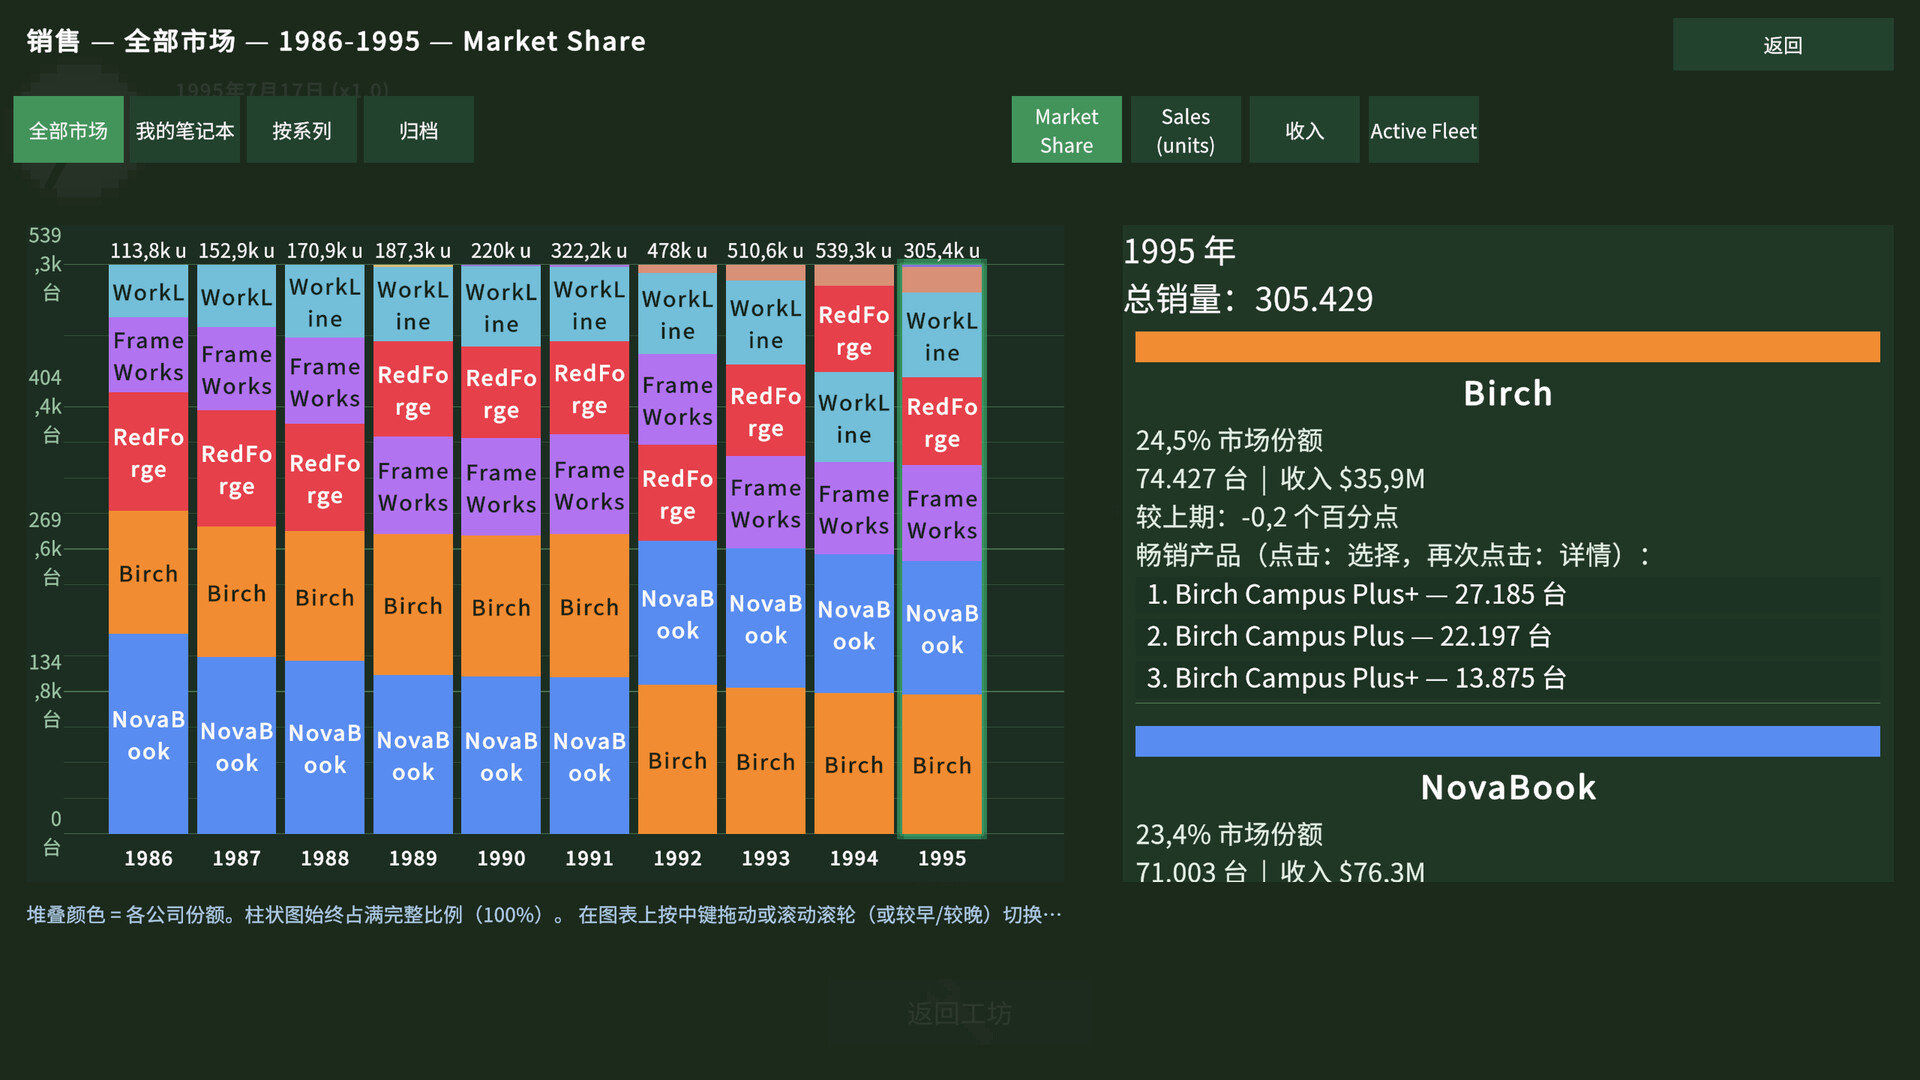Open the 归档 tab
Viewport: 1920px width, 1080px height.
[x=418, y=130]
